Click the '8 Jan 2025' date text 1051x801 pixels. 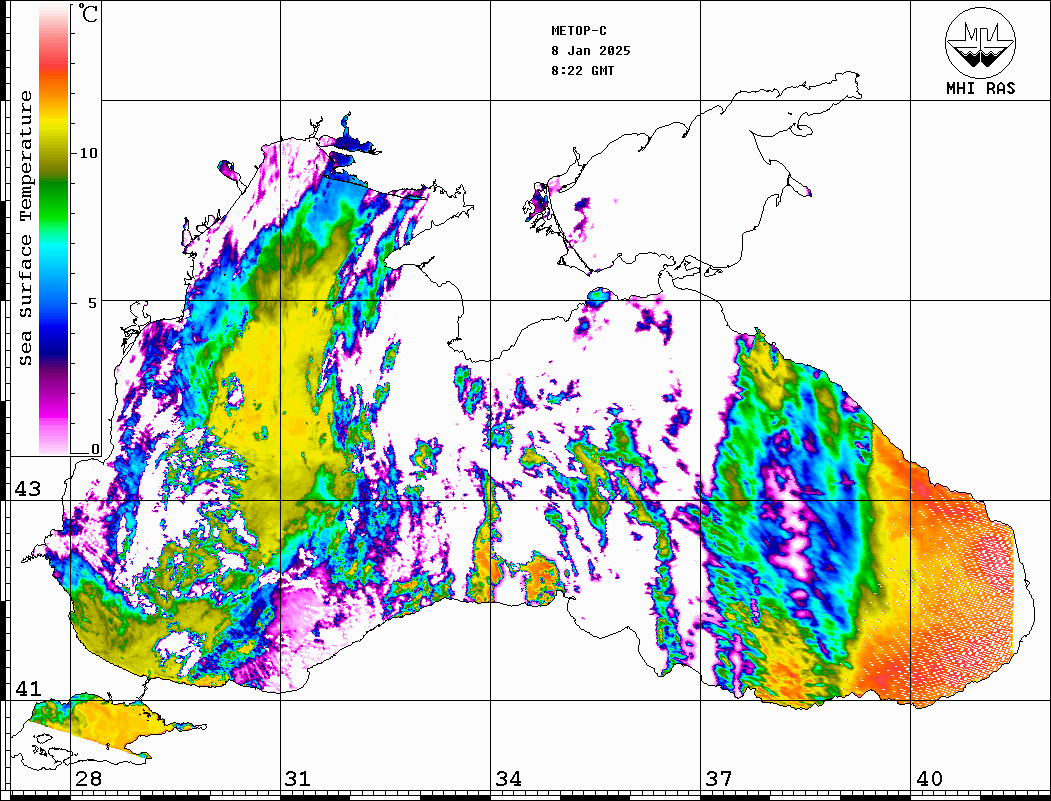tap(591, 51)
